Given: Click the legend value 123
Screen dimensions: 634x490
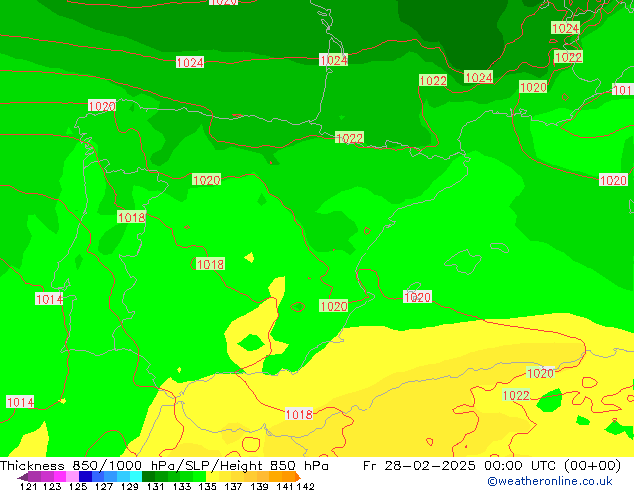Looking at the screenshot, I should [52, 486].
